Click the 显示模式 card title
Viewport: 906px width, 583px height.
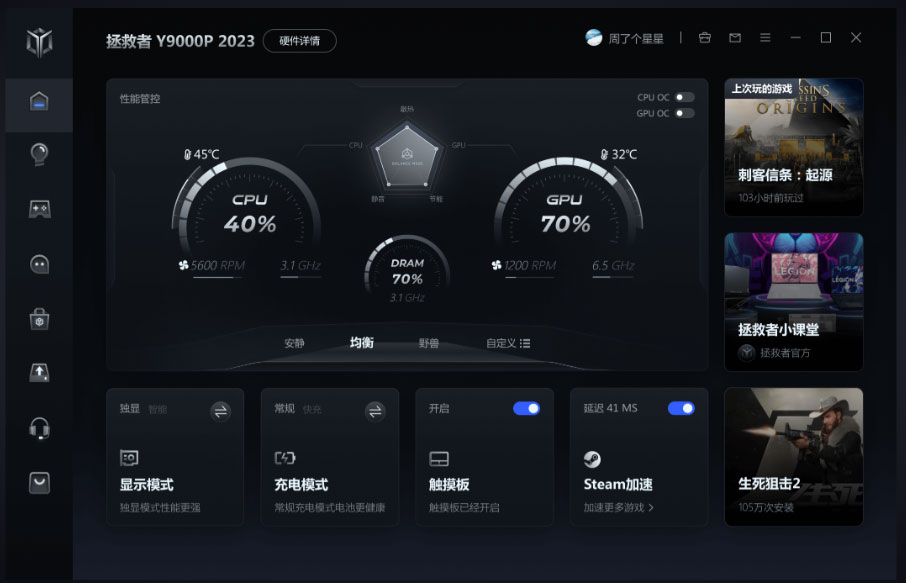[146, 484]
